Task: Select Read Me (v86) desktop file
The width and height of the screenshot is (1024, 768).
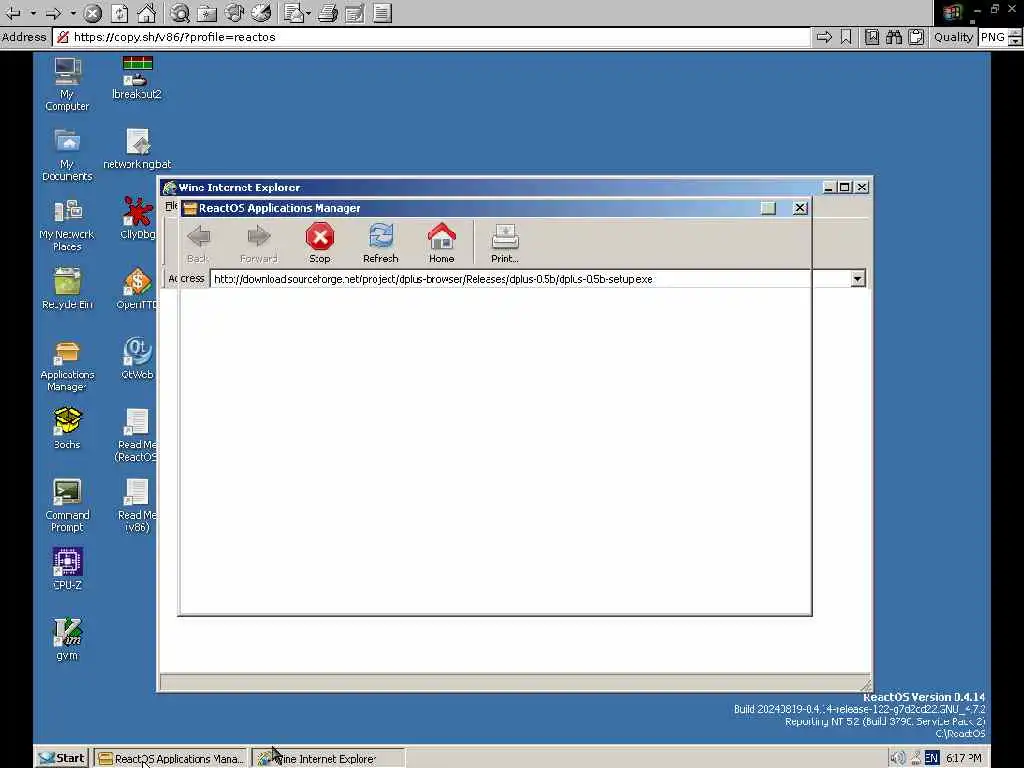Action: point(136,505)
